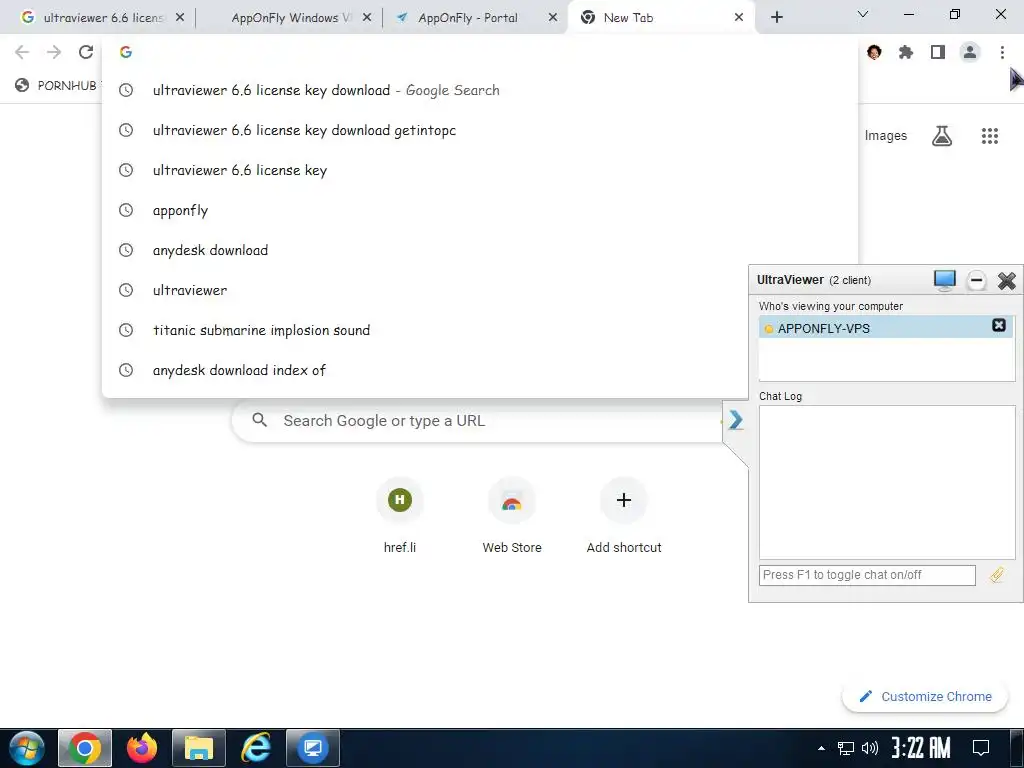Viewport: 1024px width, 768px height.
Task: Open the Chrome extensions puzzle icon
Action: (905, 52)
